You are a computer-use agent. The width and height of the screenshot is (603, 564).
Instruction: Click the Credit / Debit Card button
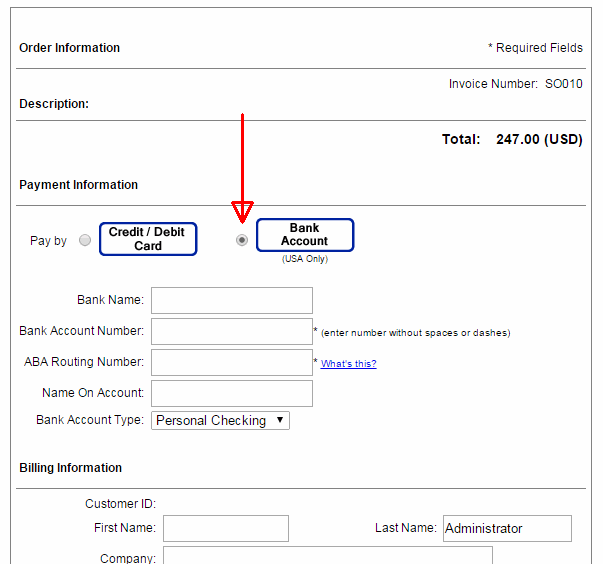(148, 239)
